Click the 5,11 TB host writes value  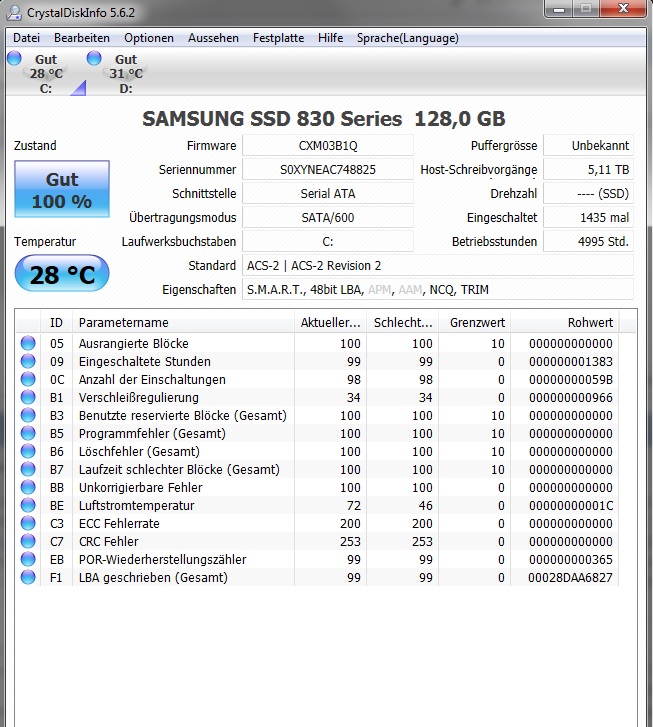tap(589, 170)
